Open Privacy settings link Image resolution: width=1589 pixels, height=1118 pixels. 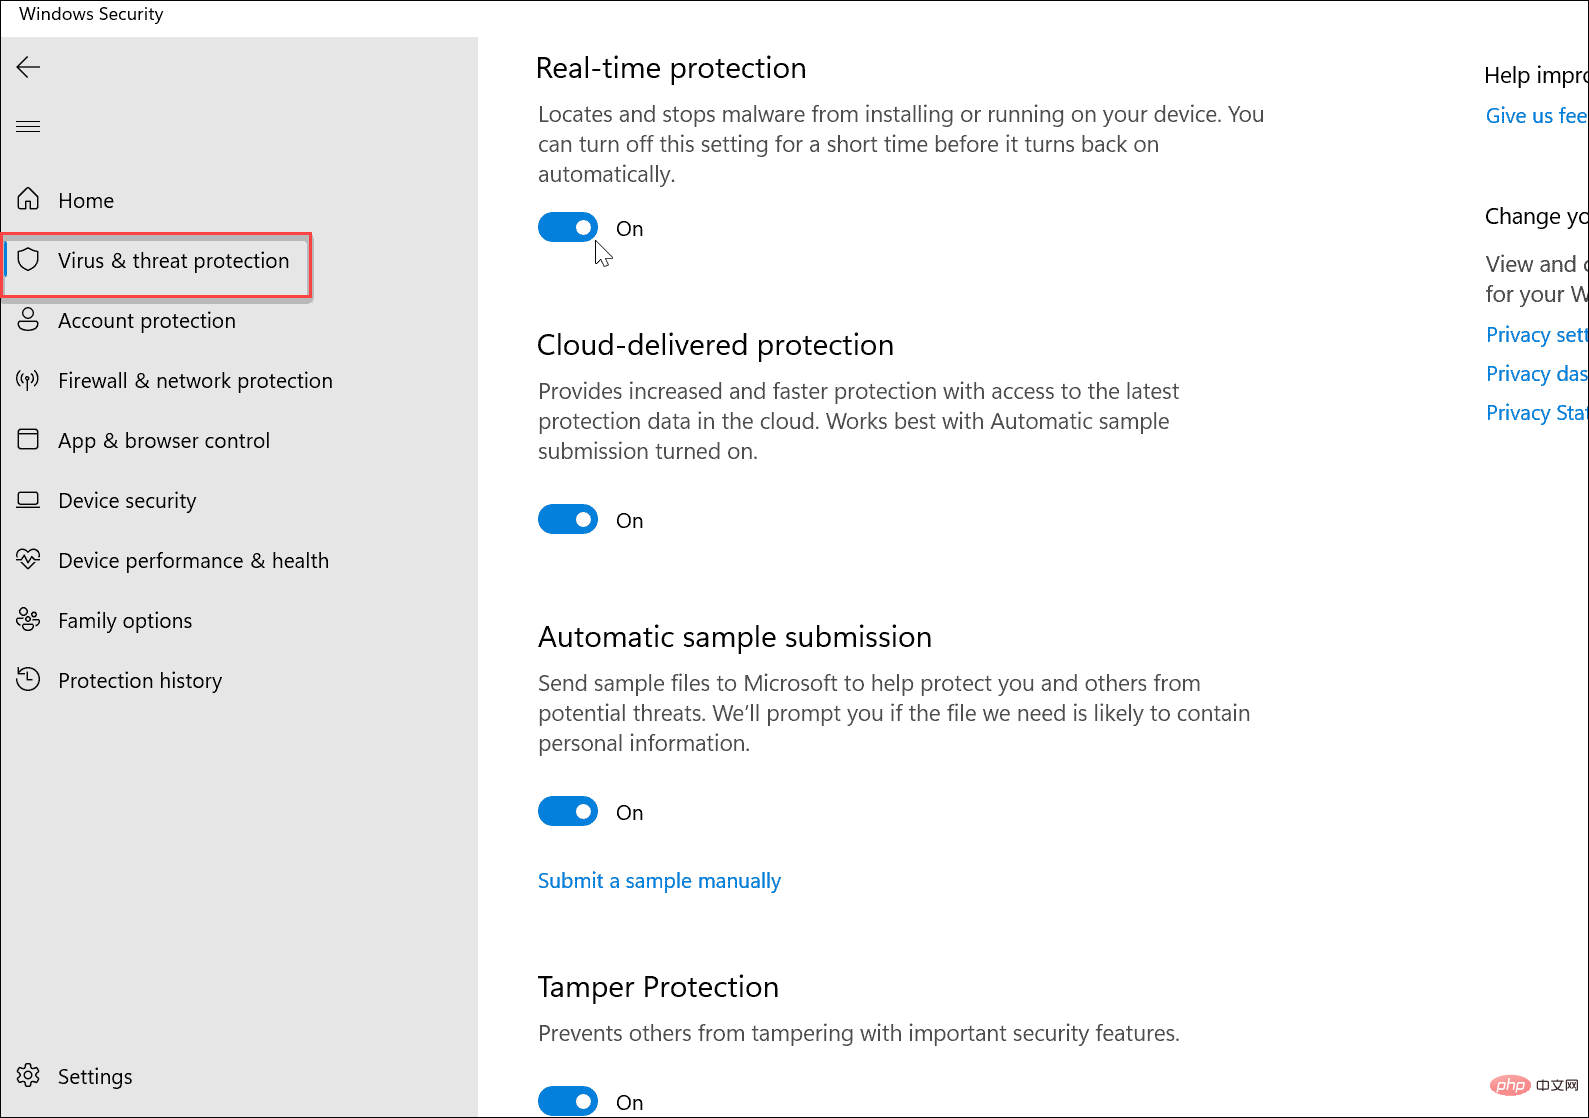(1536, 335)
